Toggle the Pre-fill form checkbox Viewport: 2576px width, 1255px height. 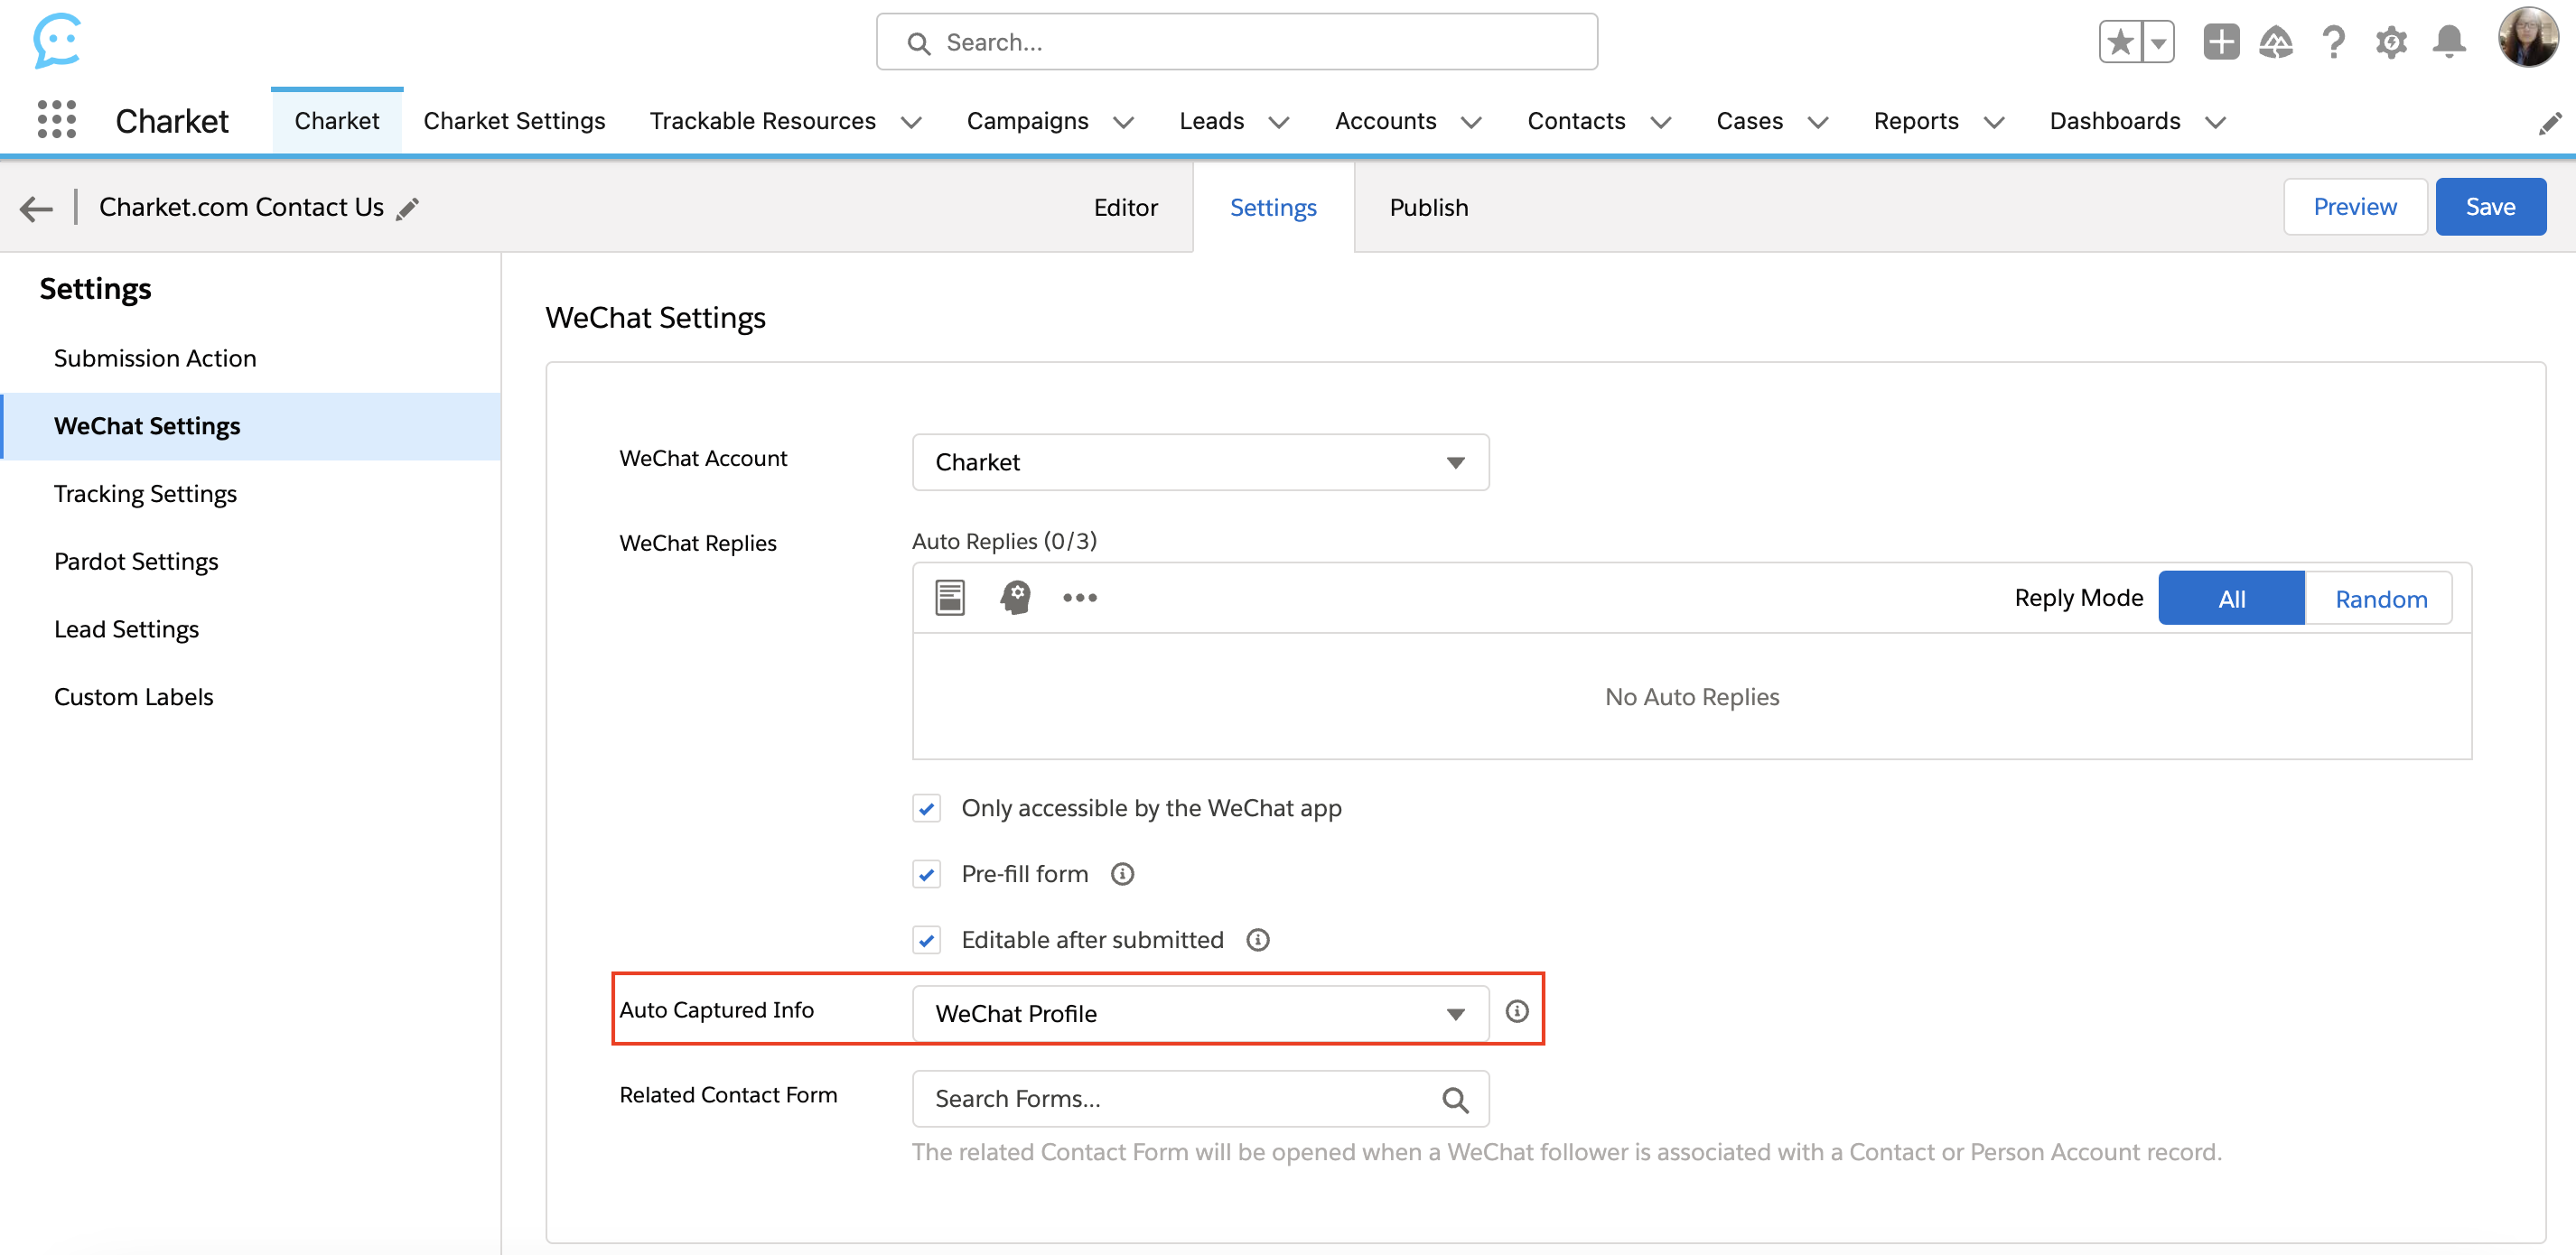click(x=926, y=874)
